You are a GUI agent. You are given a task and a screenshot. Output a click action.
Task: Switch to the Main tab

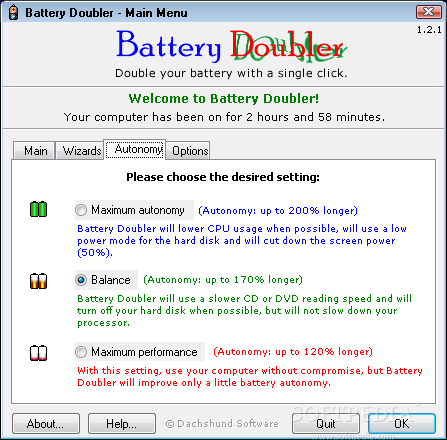pos(34,151)
